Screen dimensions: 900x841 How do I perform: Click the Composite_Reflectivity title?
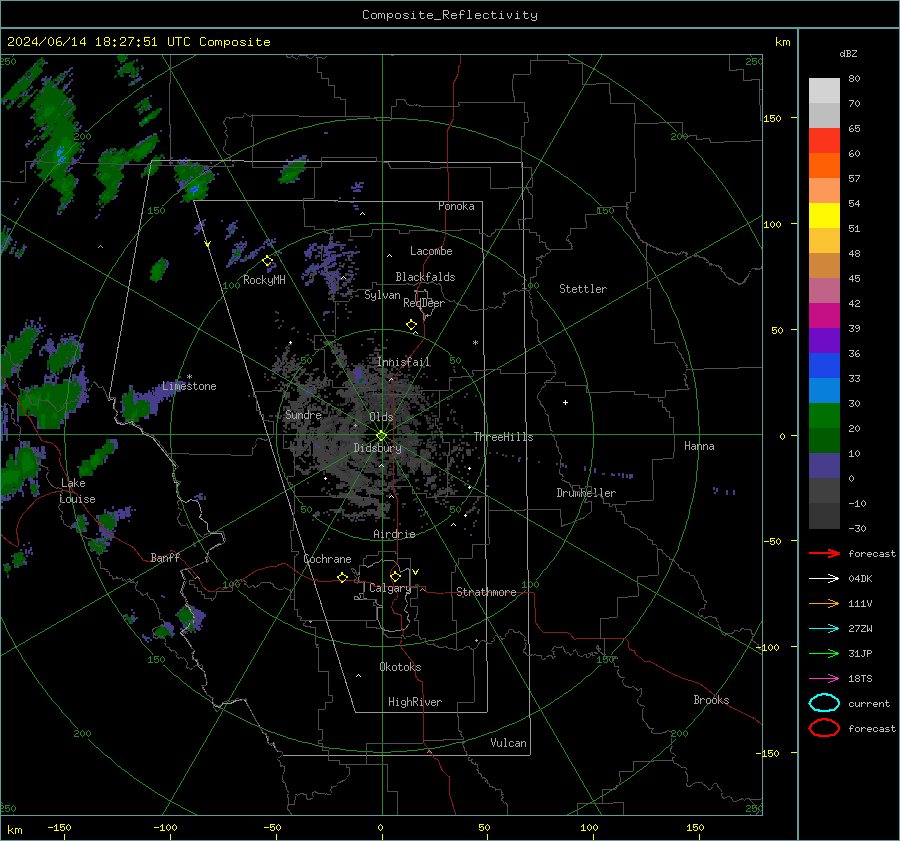450,15
